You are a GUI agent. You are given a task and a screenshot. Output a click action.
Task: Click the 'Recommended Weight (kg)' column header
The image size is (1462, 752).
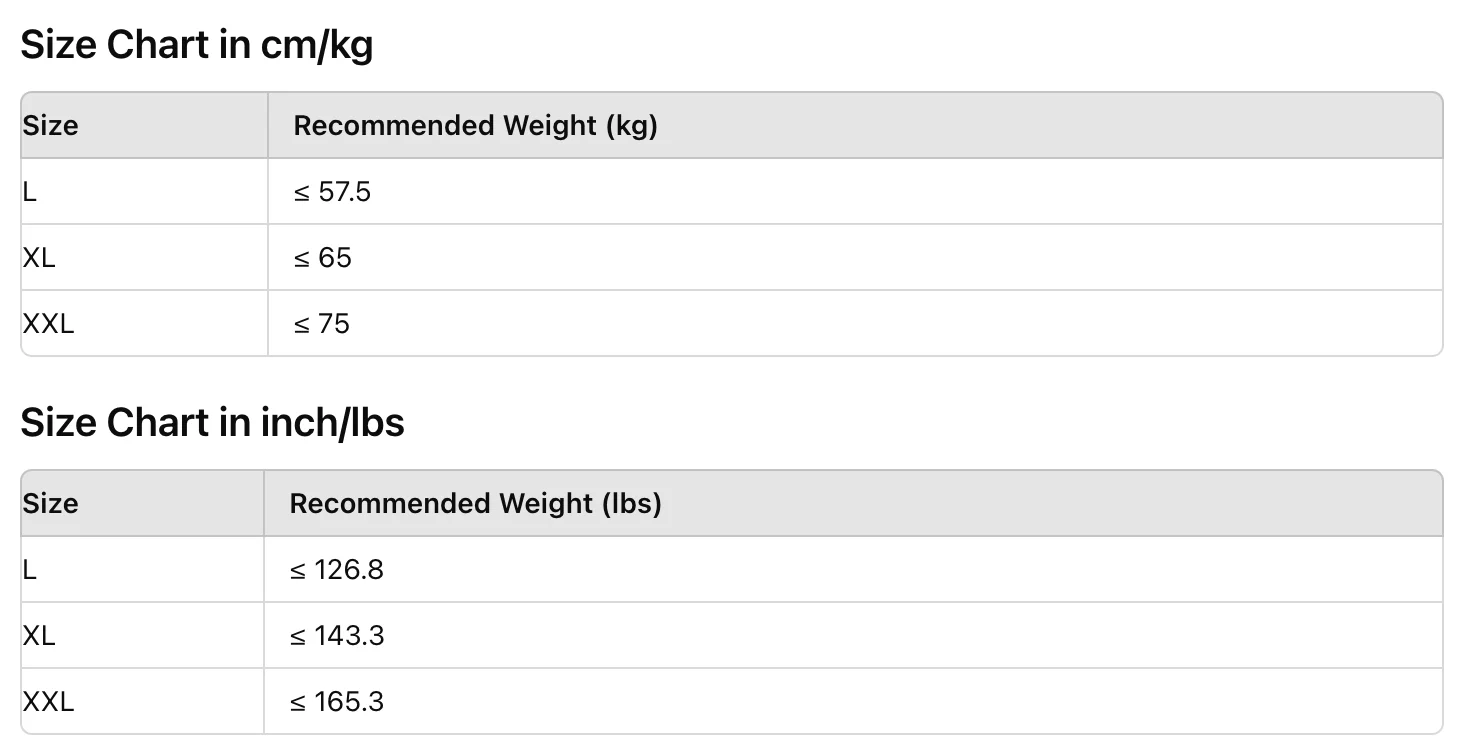[x=475, y=126]
